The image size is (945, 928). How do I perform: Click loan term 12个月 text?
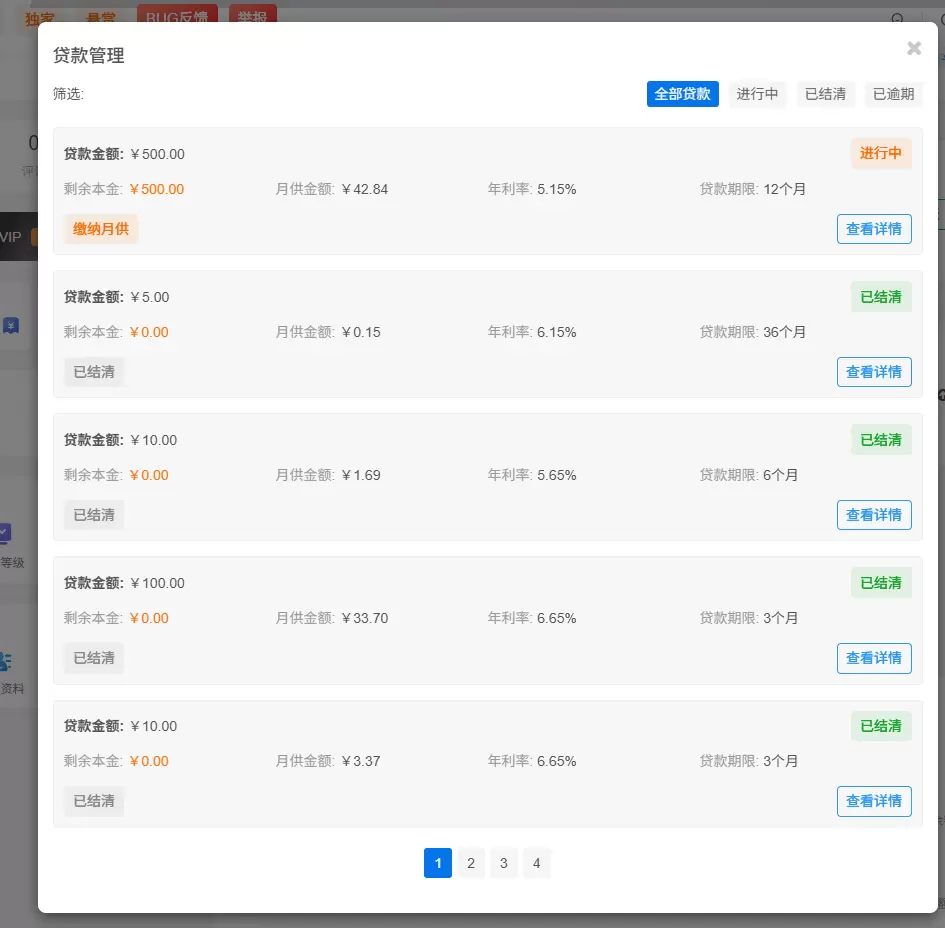(x=784, y=189)
